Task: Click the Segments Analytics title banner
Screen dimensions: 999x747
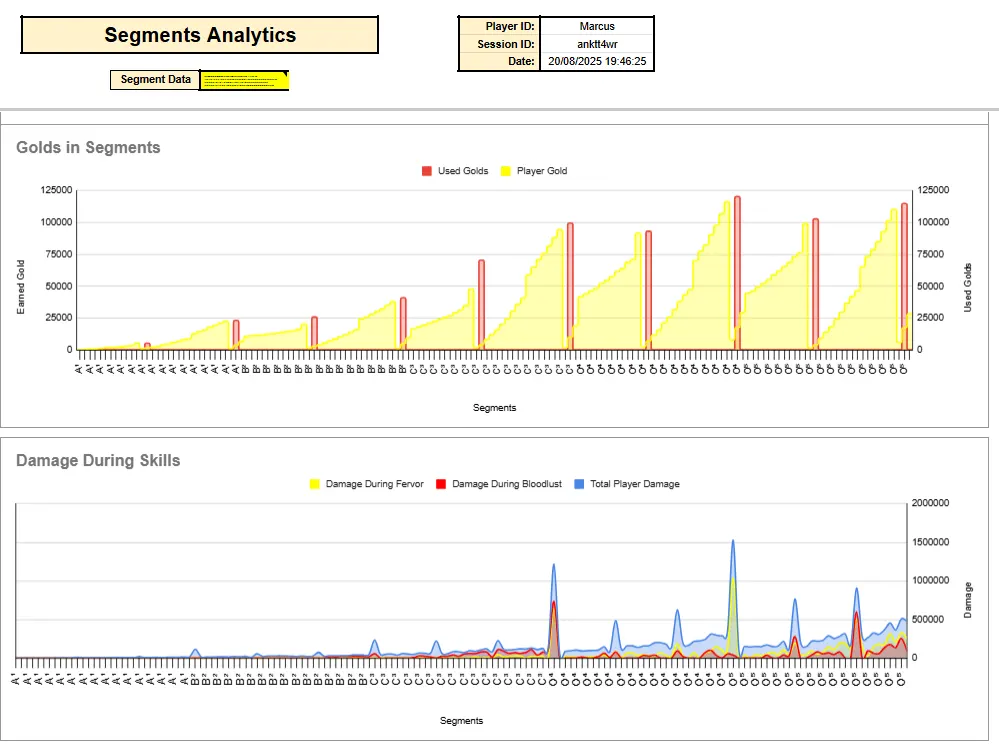Action: pyautogui.click(x=200, y=35)
